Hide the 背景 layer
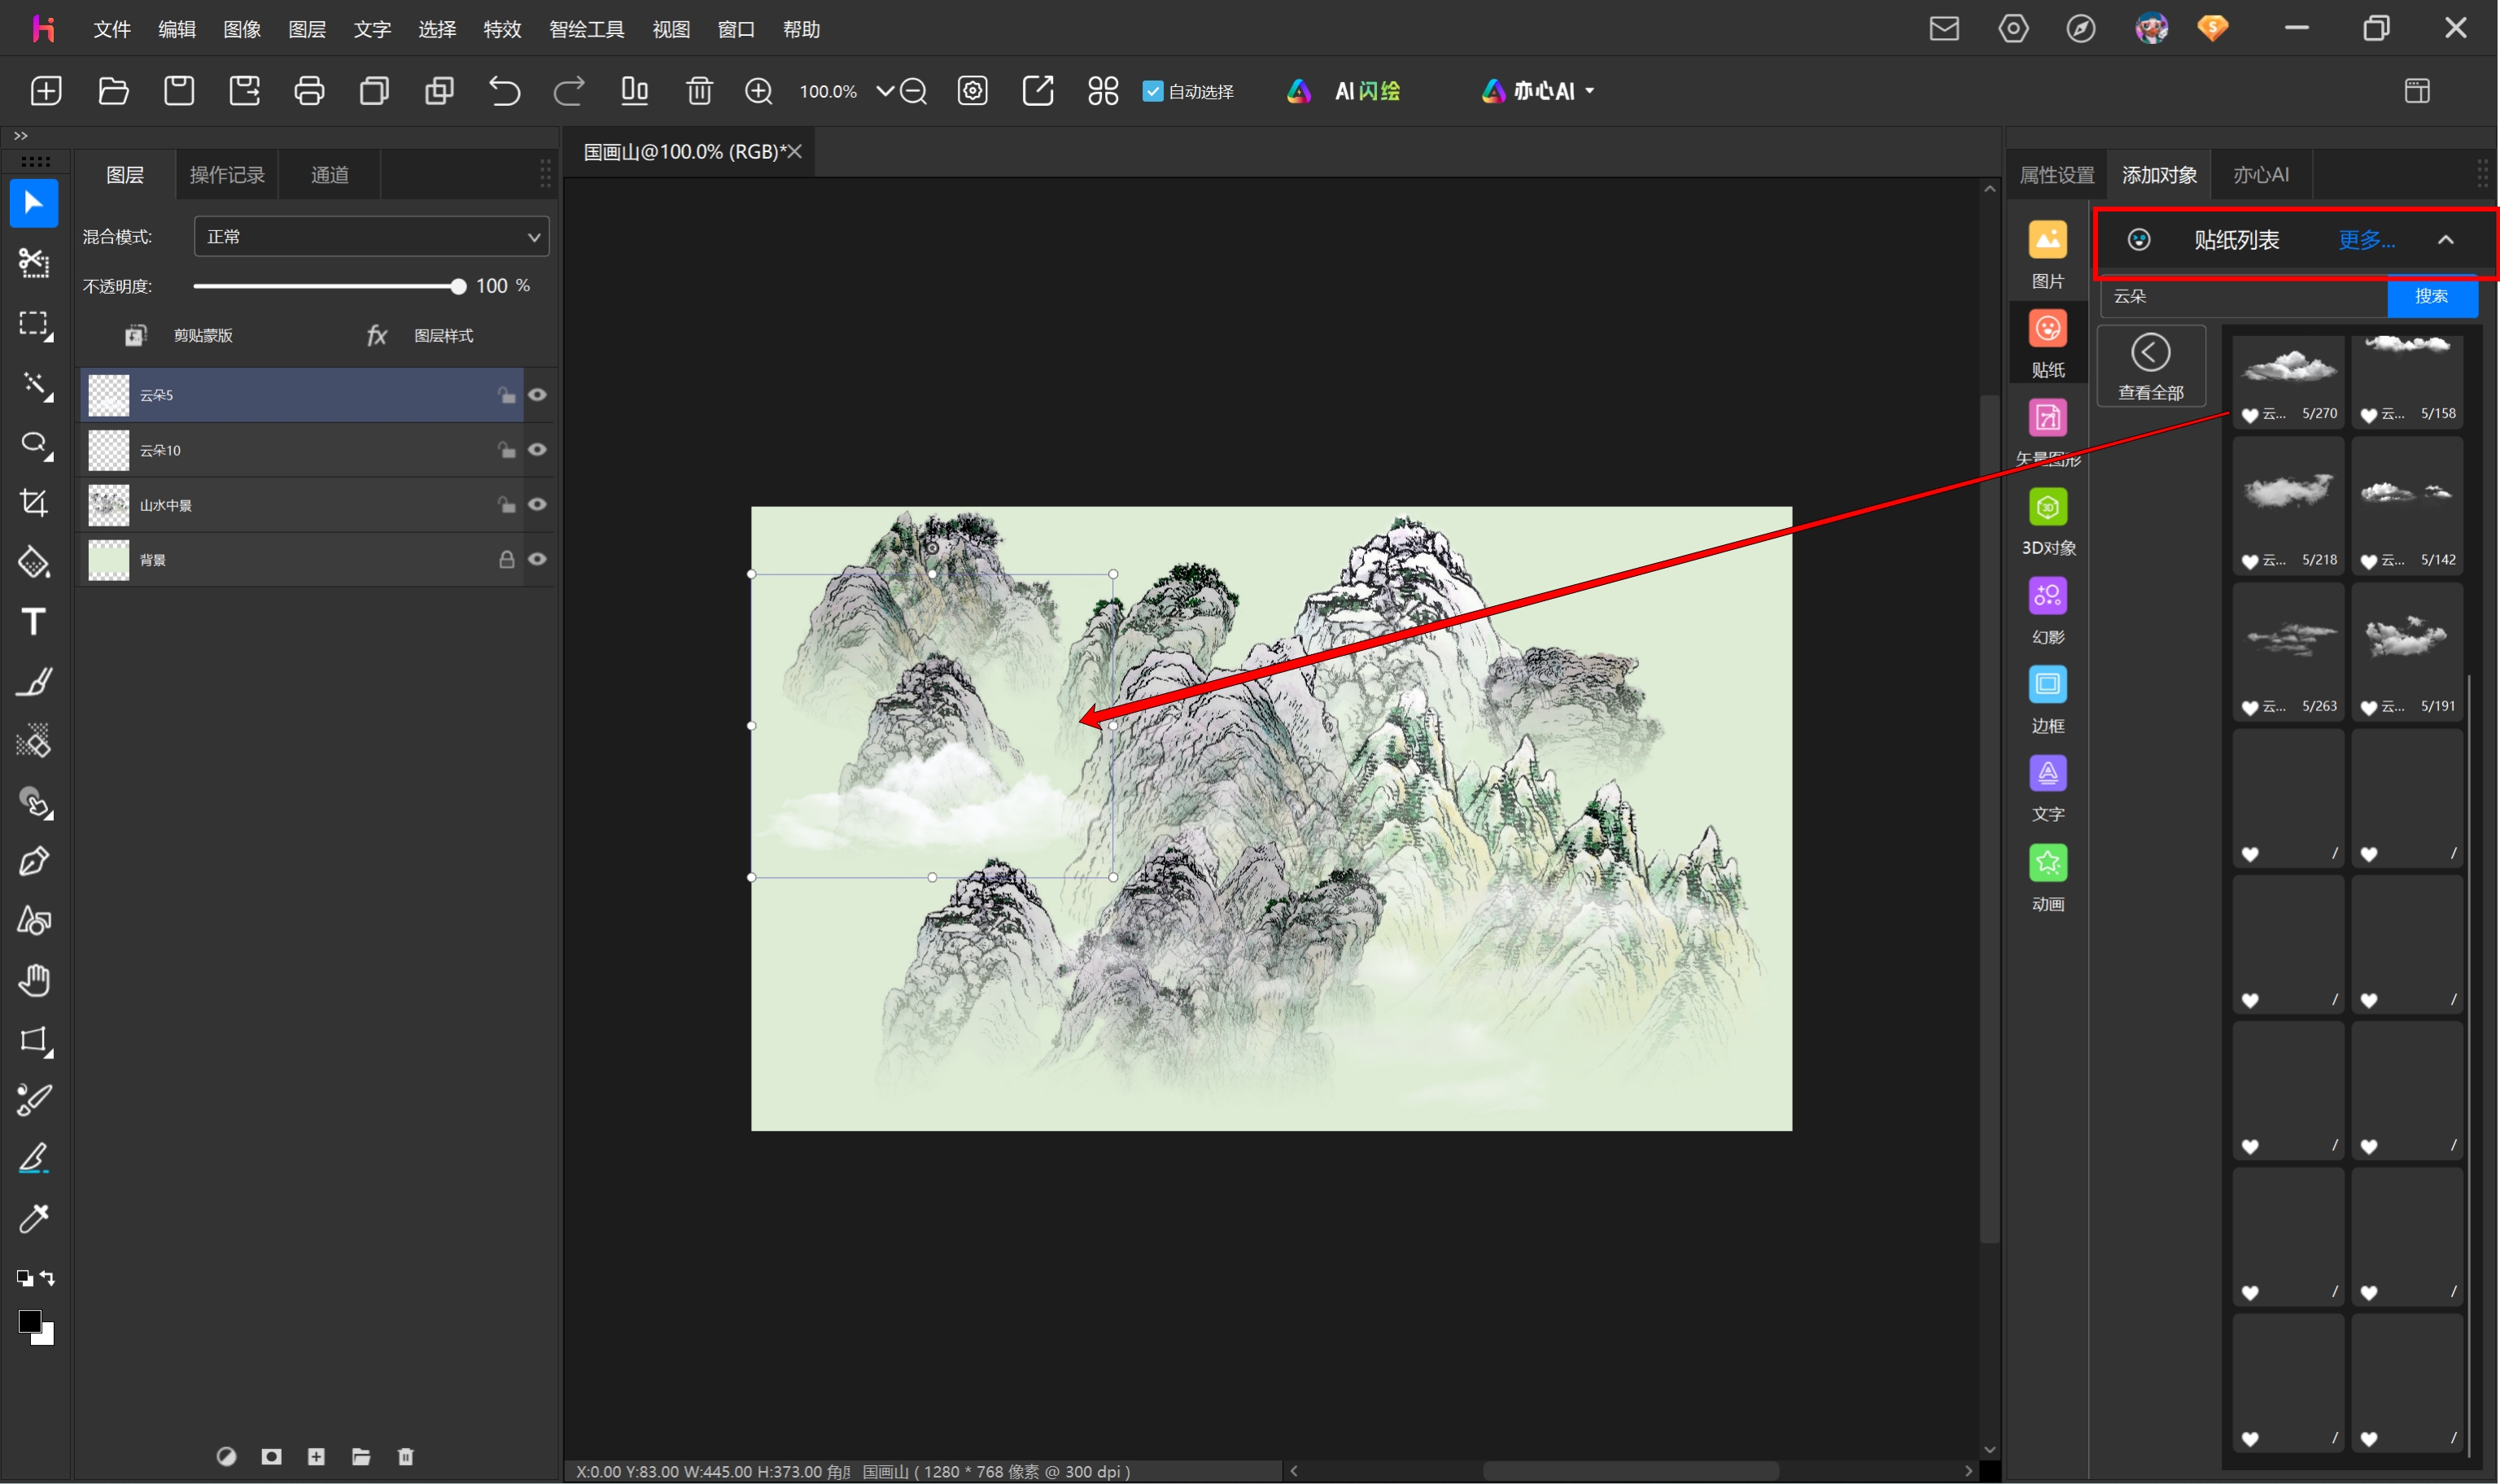This screenshot has width=2500, height=1484. point(537,560)
